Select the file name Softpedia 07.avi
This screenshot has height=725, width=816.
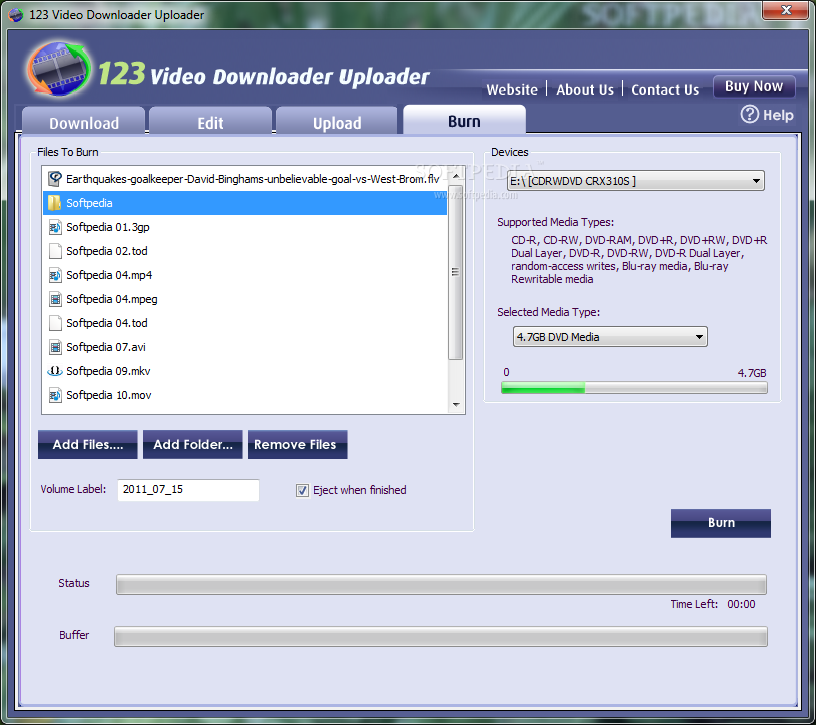coord(106,347)
